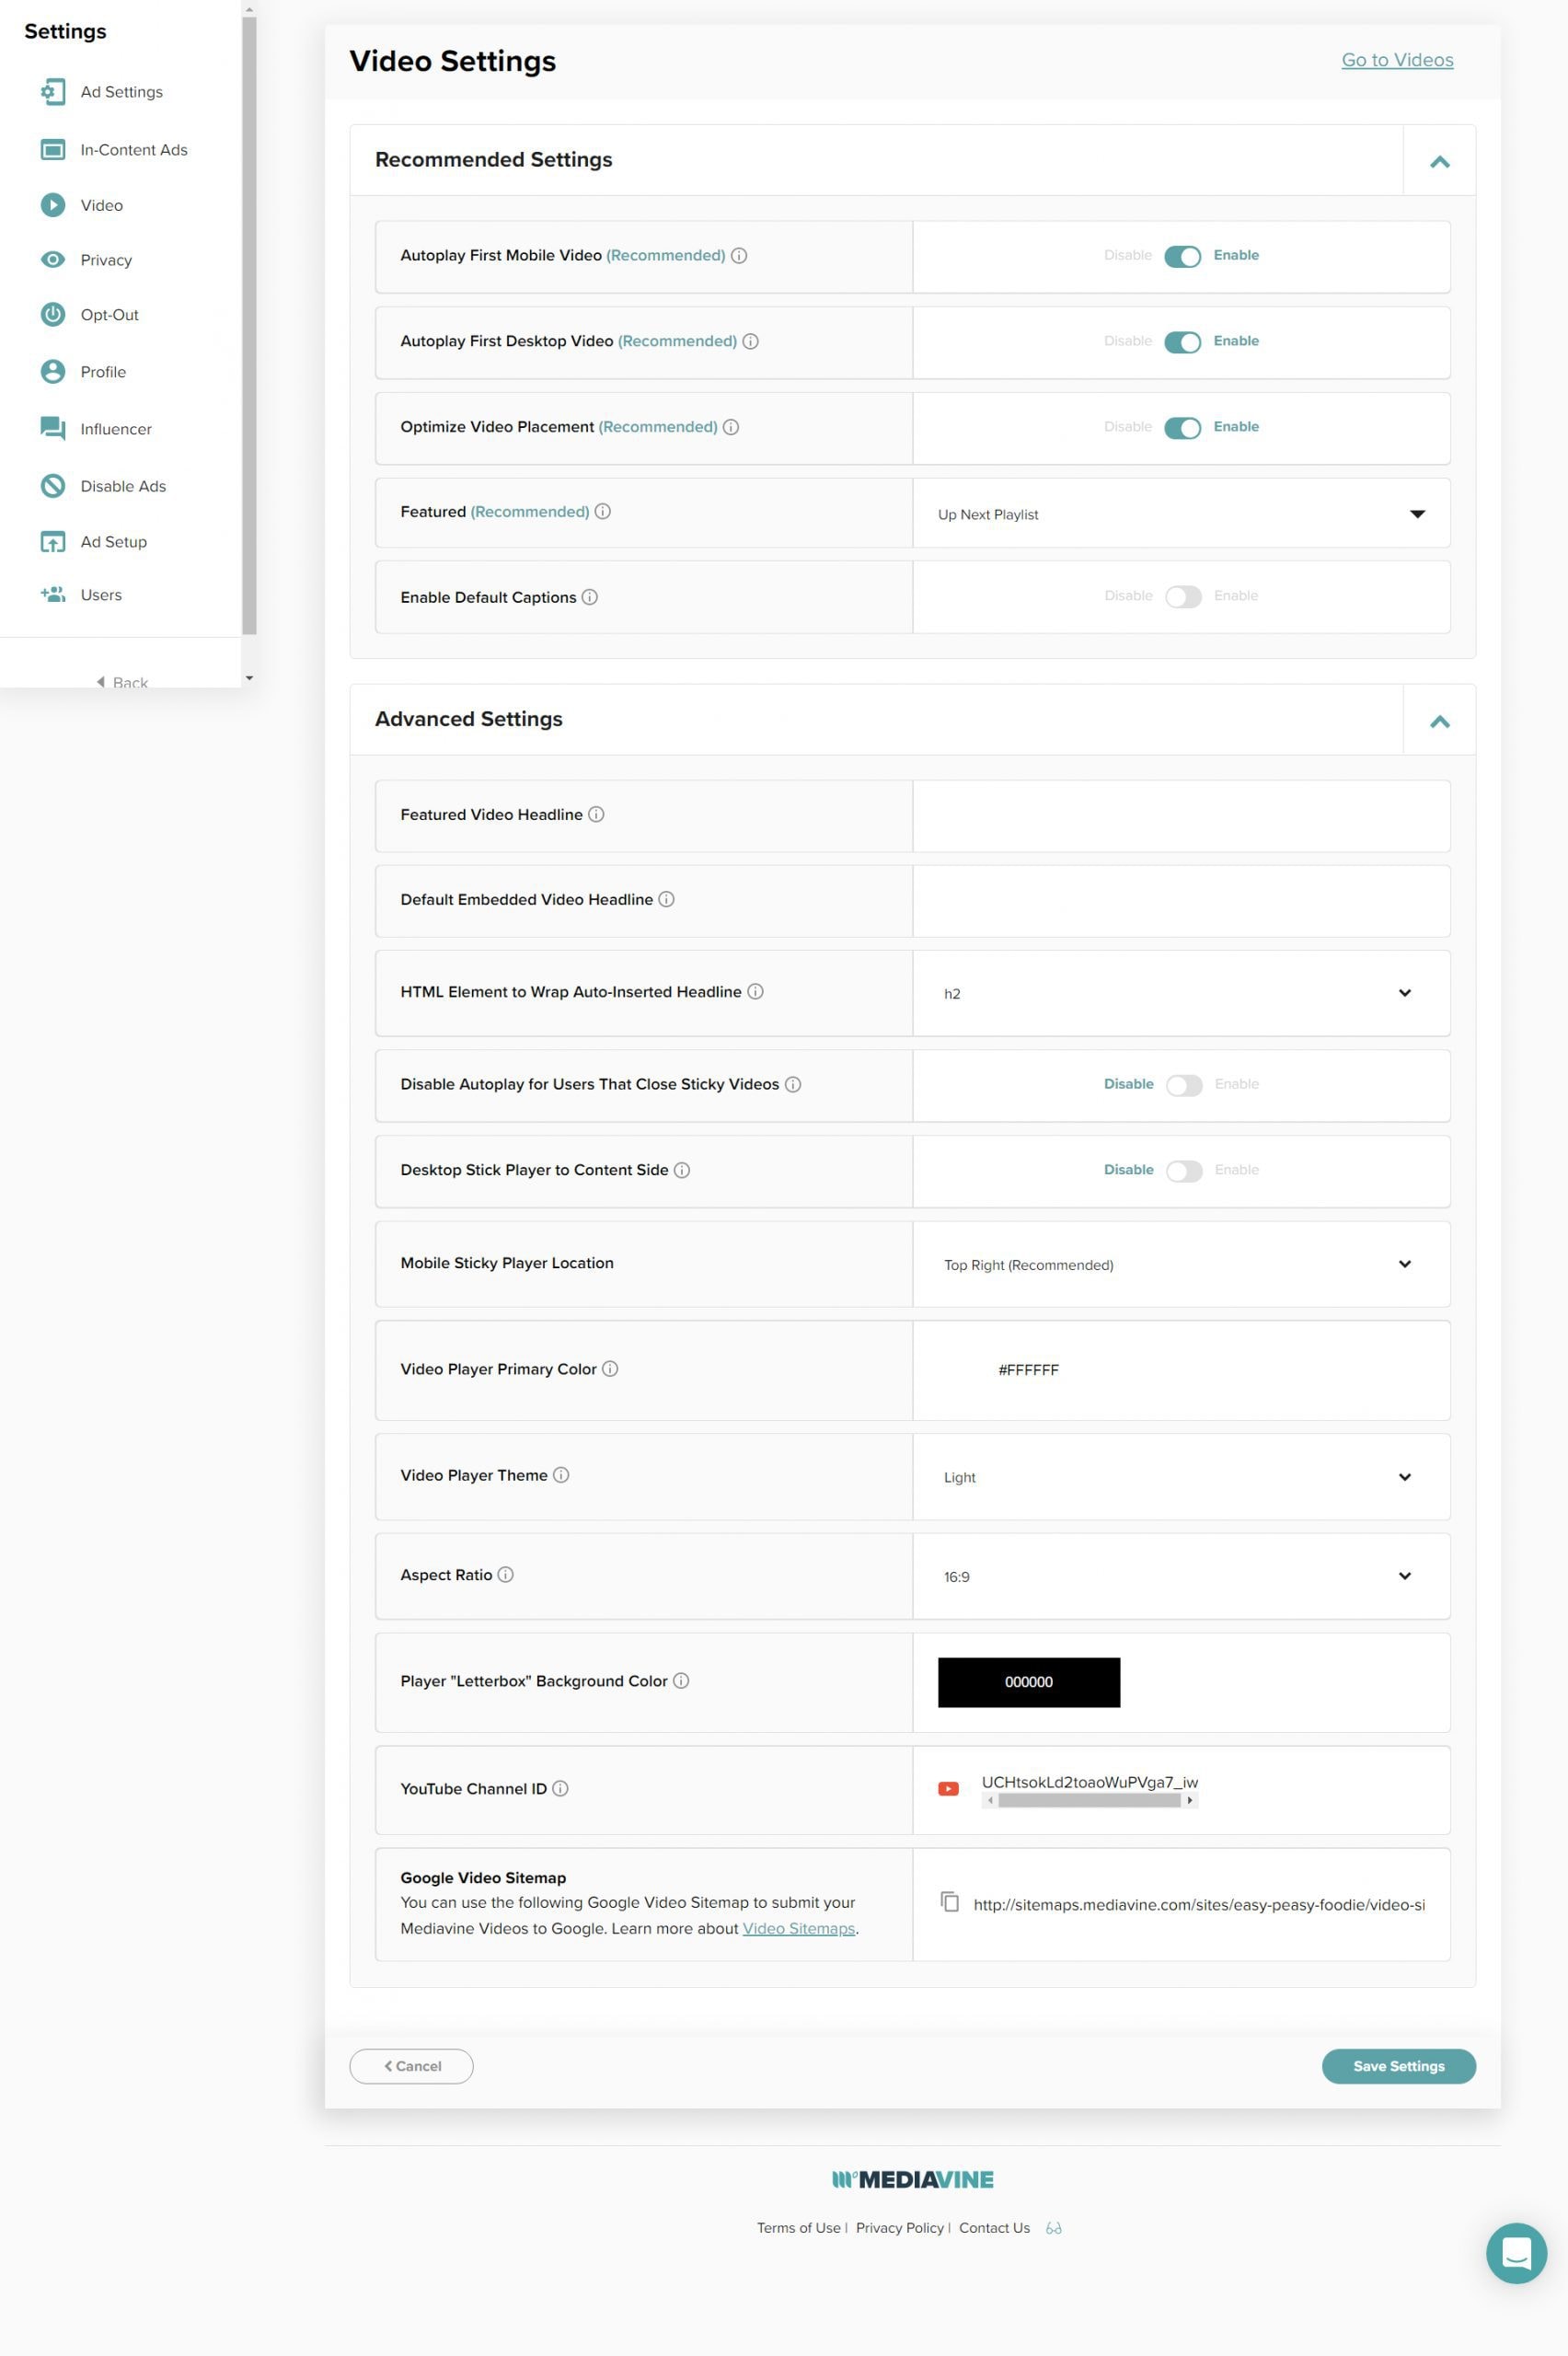This screenshot has width=1568, height=2356.
Task: Toggle Optimize Video Placement switch
Action: tap(1182, 428)
